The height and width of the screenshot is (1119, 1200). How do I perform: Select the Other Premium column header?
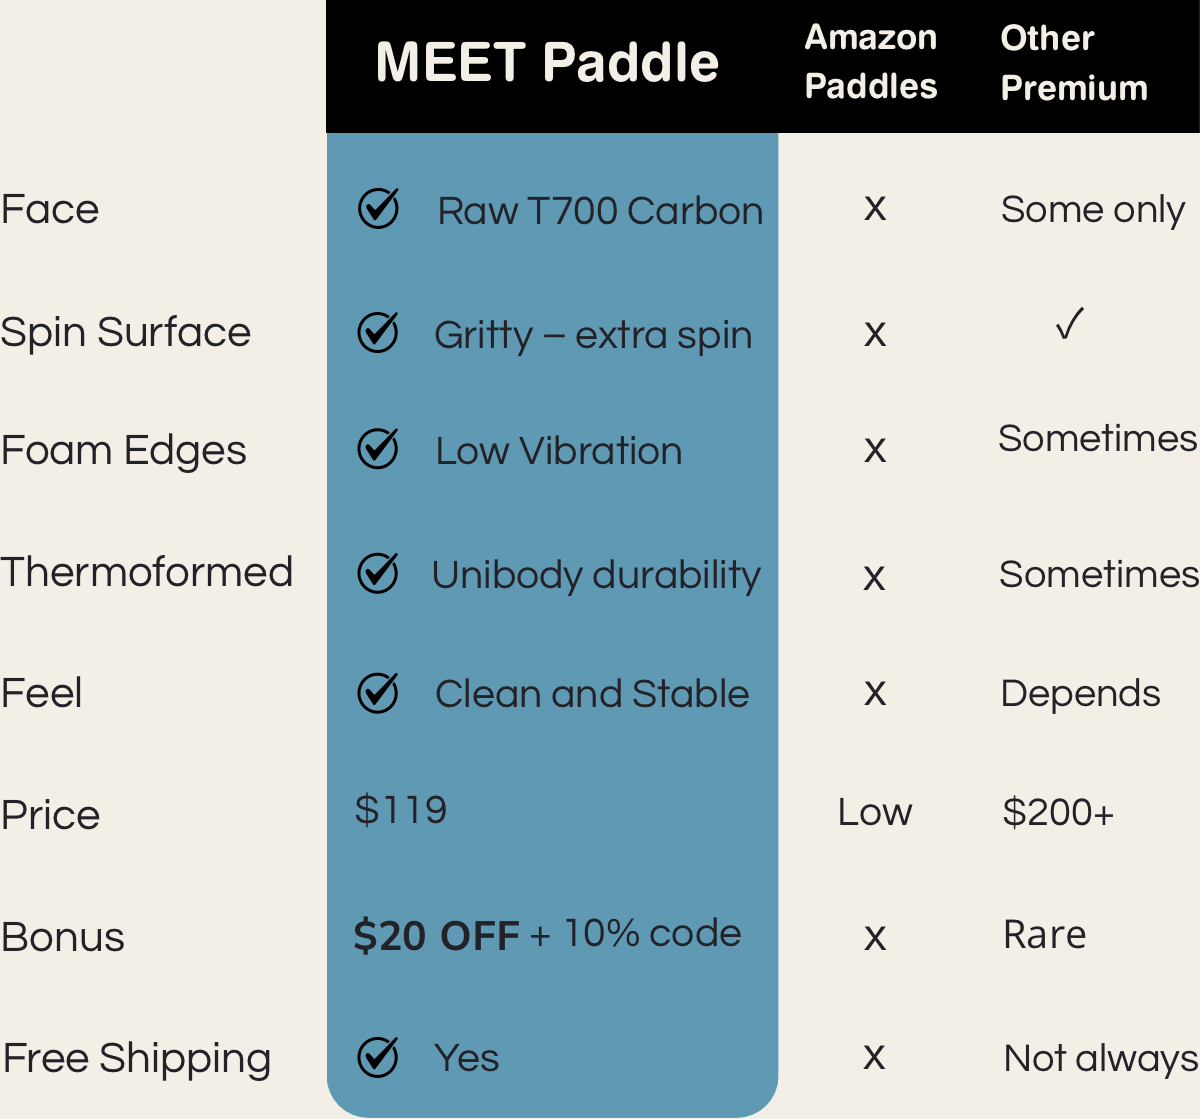point(1074,63)
